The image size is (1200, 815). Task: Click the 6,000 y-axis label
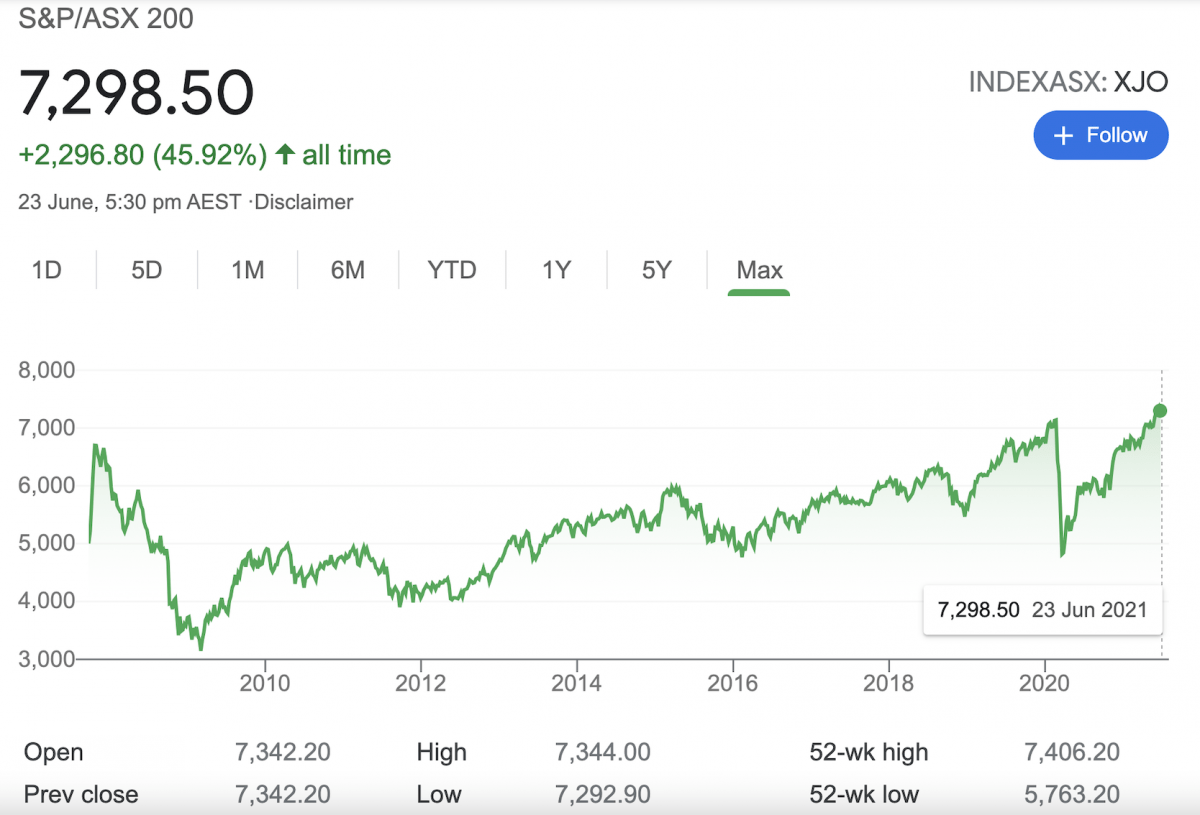pyautogui.click(x=47, y=486)
